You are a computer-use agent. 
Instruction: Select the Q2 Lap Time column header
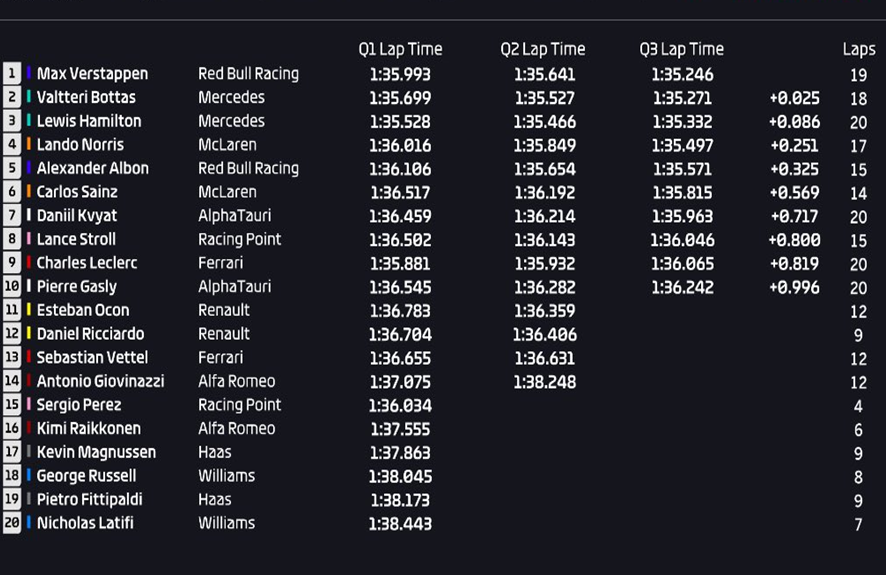[543, 50]
